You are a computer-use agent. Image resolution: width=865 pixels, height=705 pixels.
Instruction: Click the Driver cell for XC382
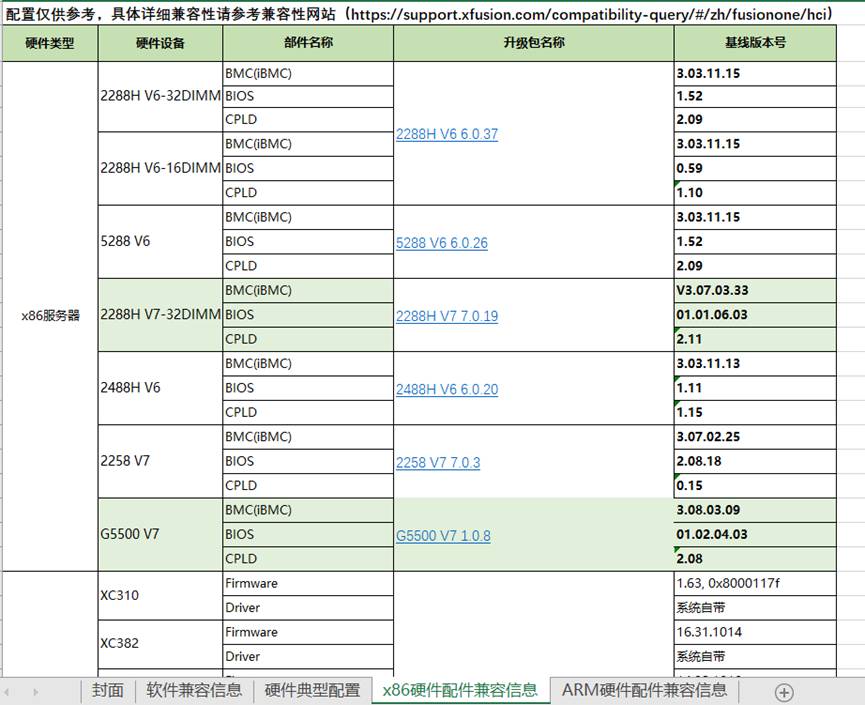pos(308,656)
